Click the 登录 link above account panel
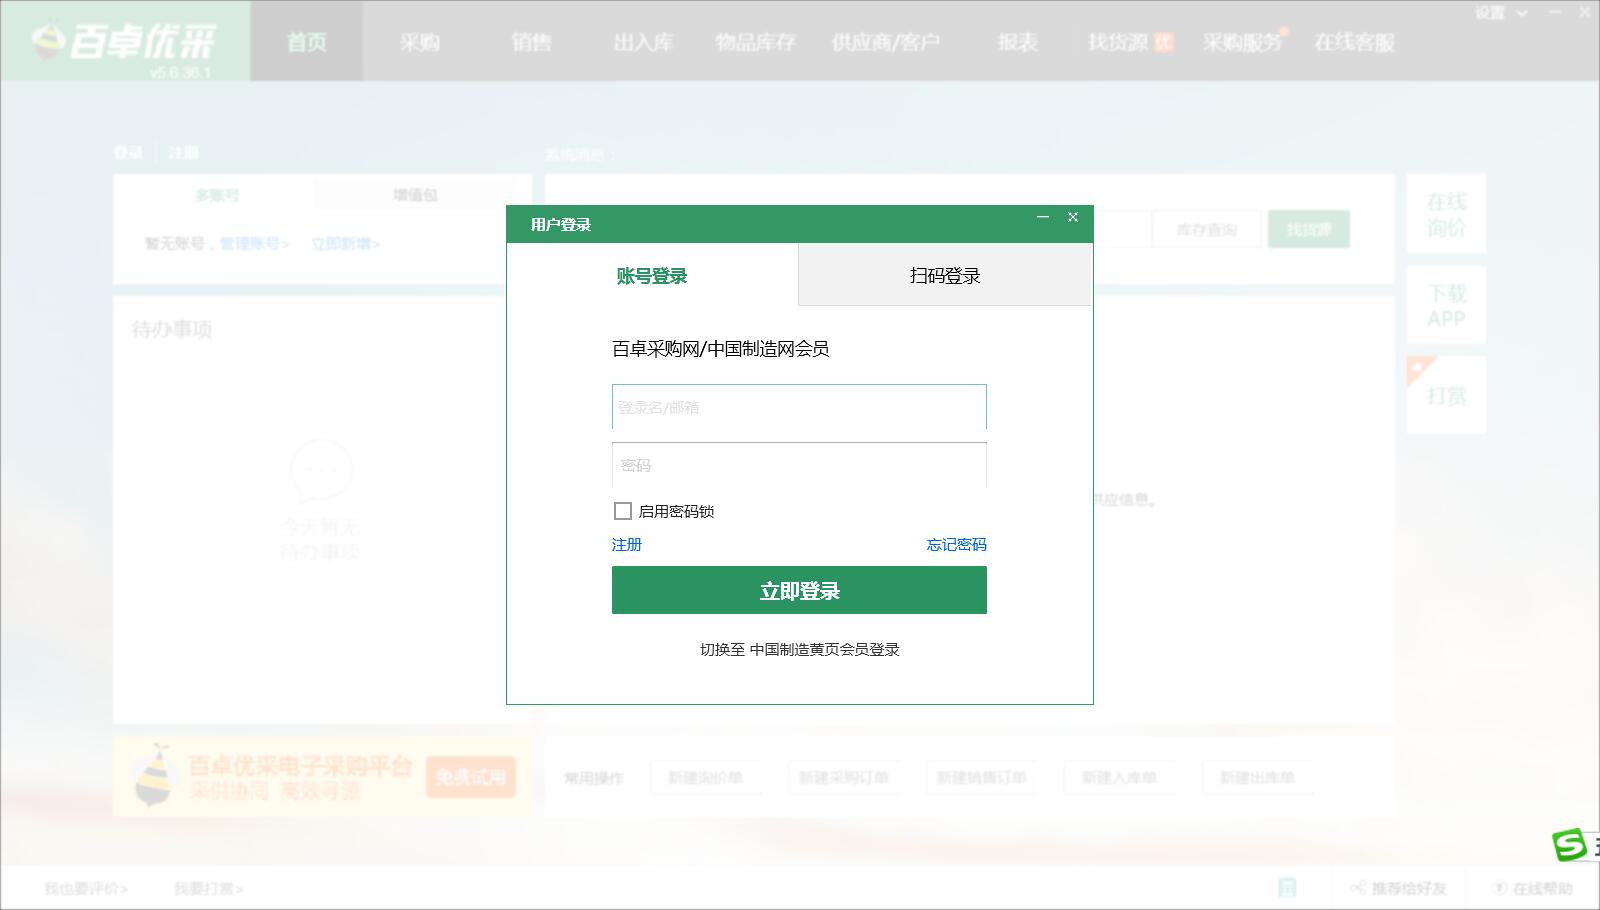Screen dimensions: 1600x910 (128, 153)
